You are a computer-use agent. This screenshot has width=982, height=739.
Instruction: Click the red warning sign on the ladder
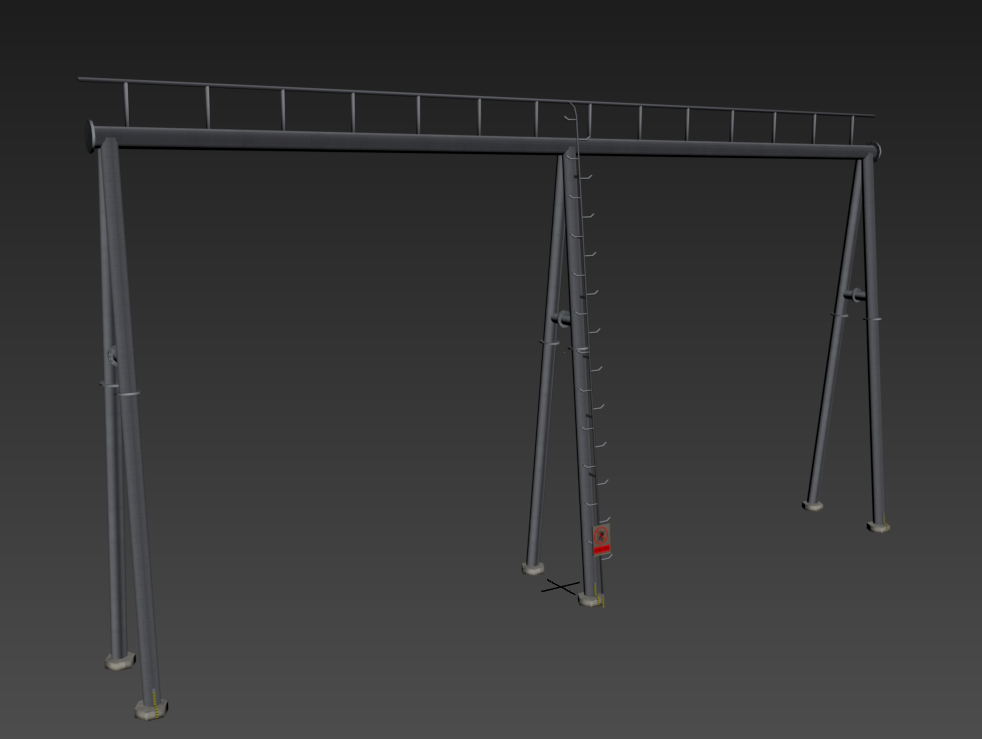pyautogui.click(x=601, y=540)
